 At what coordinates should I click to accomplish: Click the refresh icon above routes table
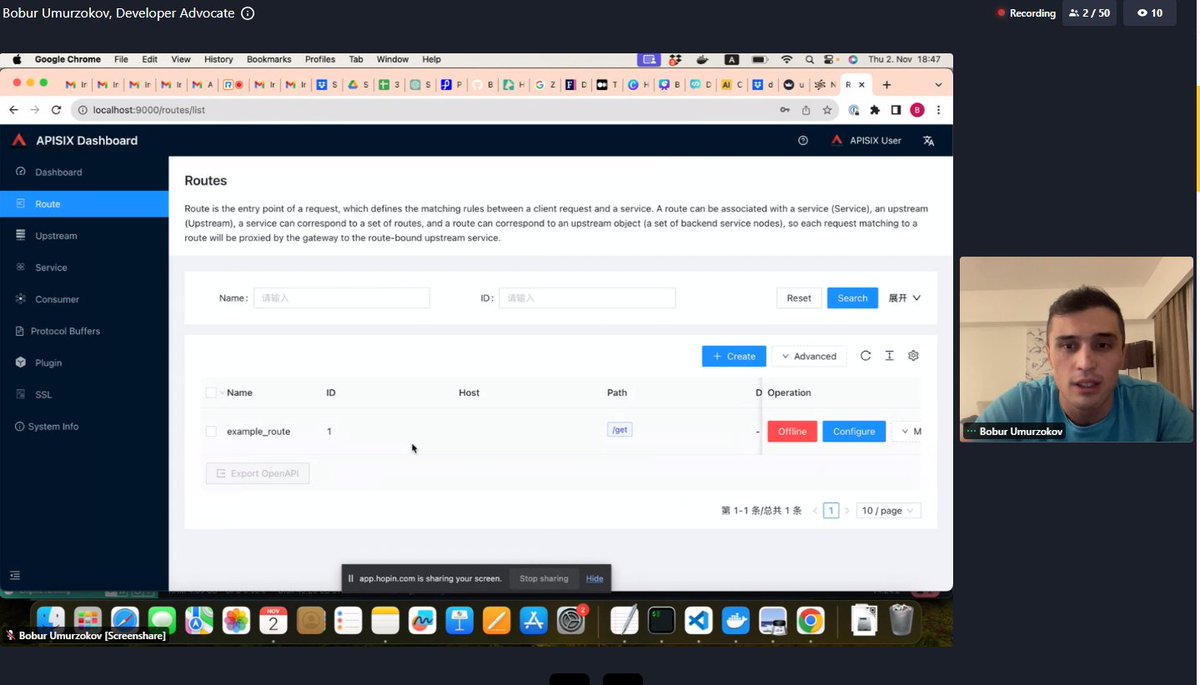(865, 356)
